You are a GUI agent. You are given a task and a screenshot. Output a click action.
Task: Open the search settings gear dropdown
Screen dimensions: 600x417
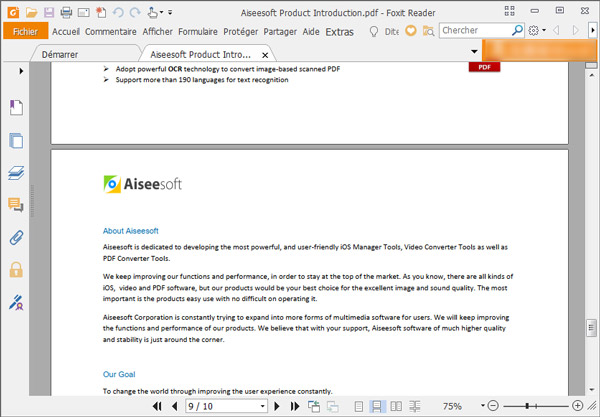537,31
